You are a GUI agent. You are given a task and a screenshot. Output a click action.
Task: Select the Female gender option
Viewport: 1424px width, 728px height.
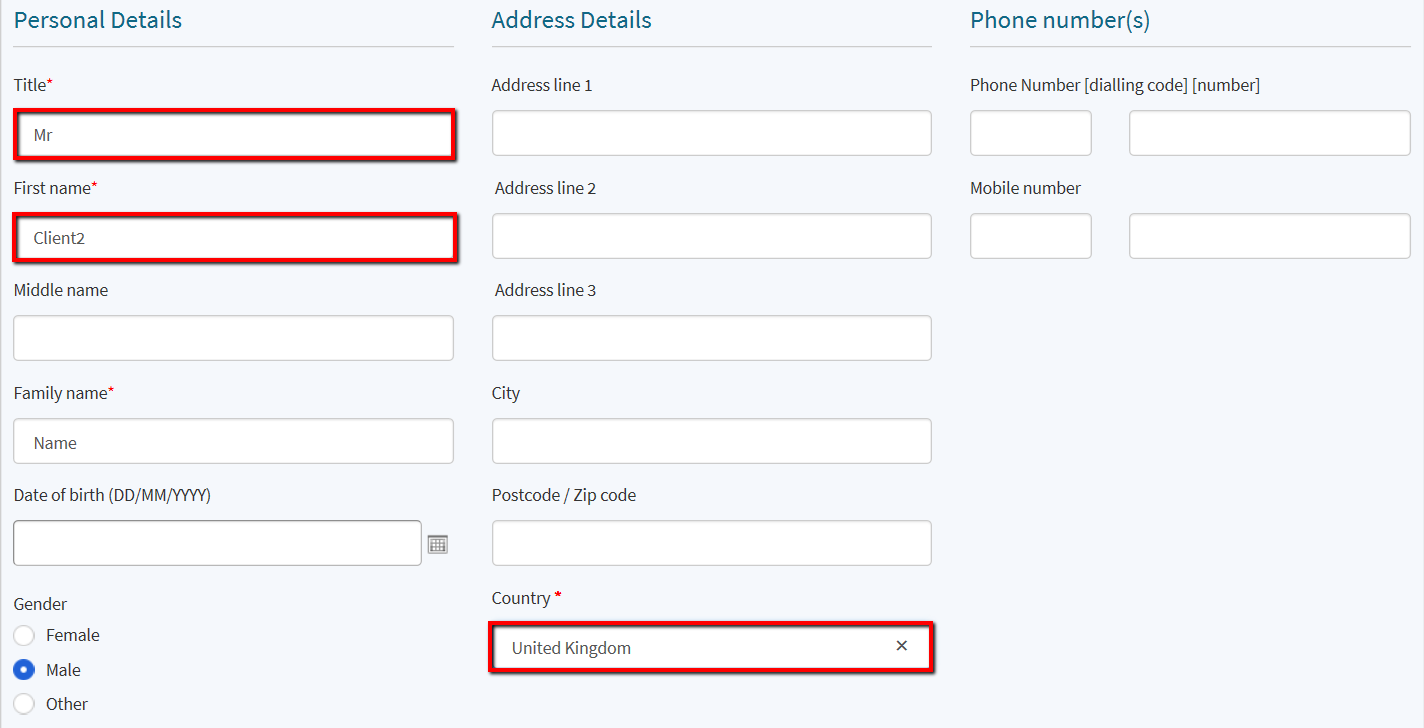pos(24,636)
